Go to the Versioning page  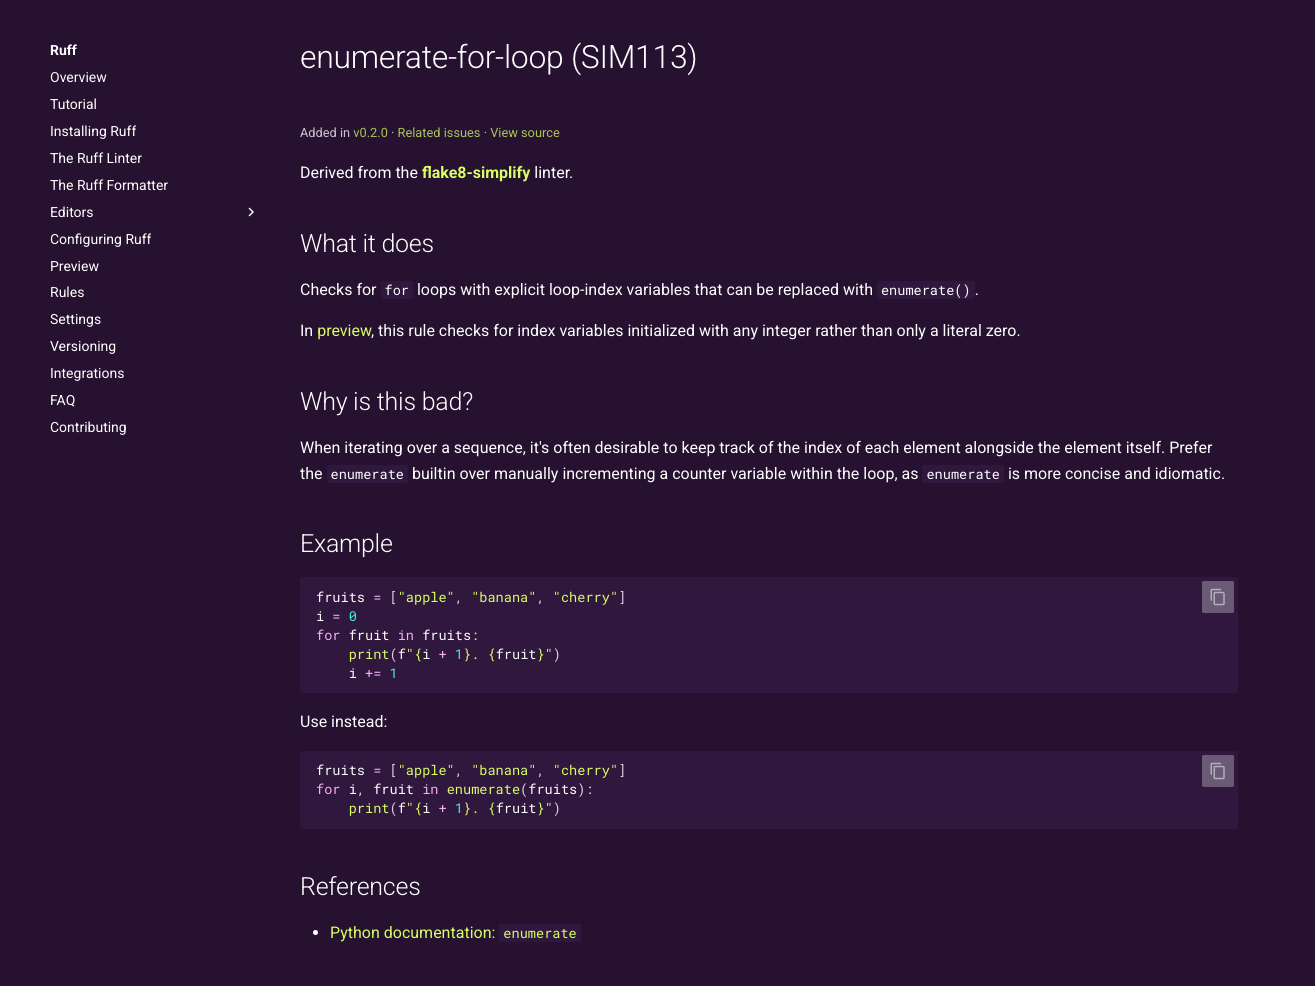pos(83,346)
